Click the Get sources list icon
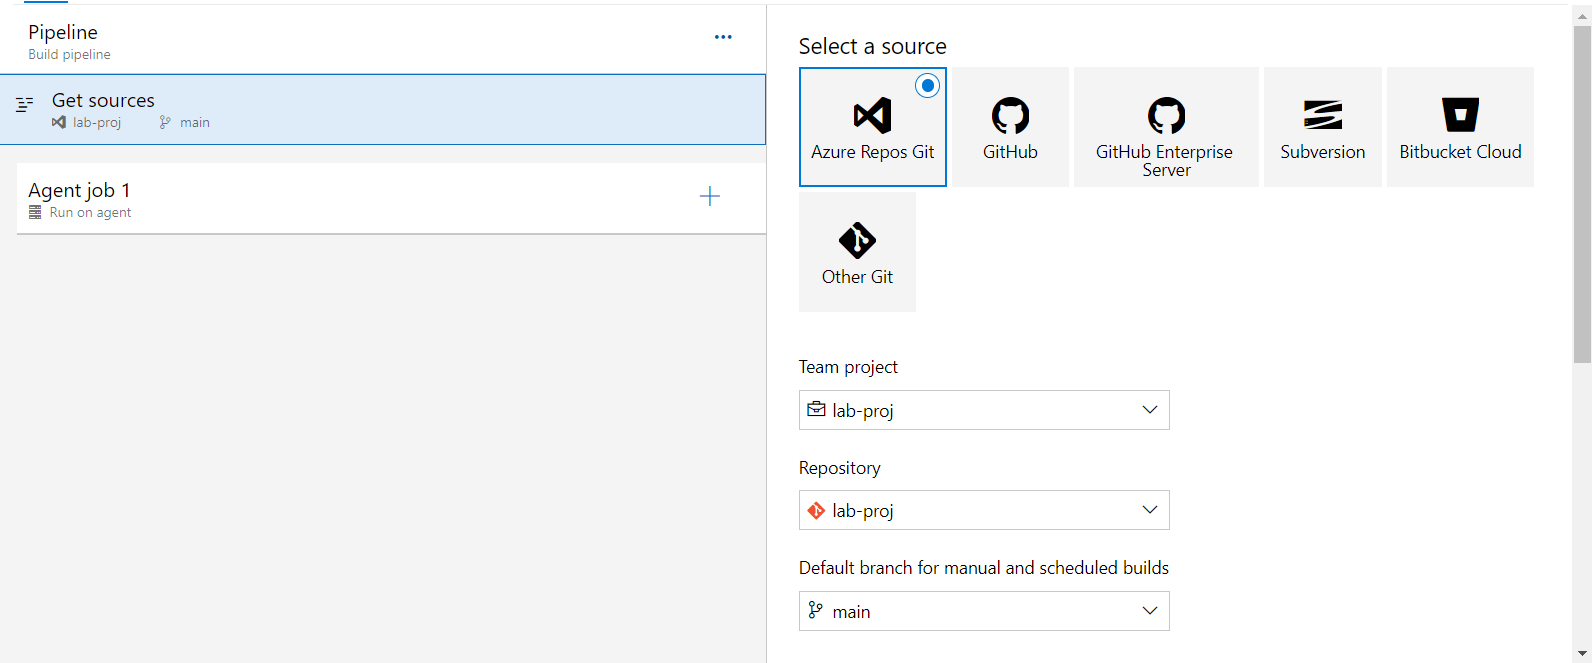 25,104
